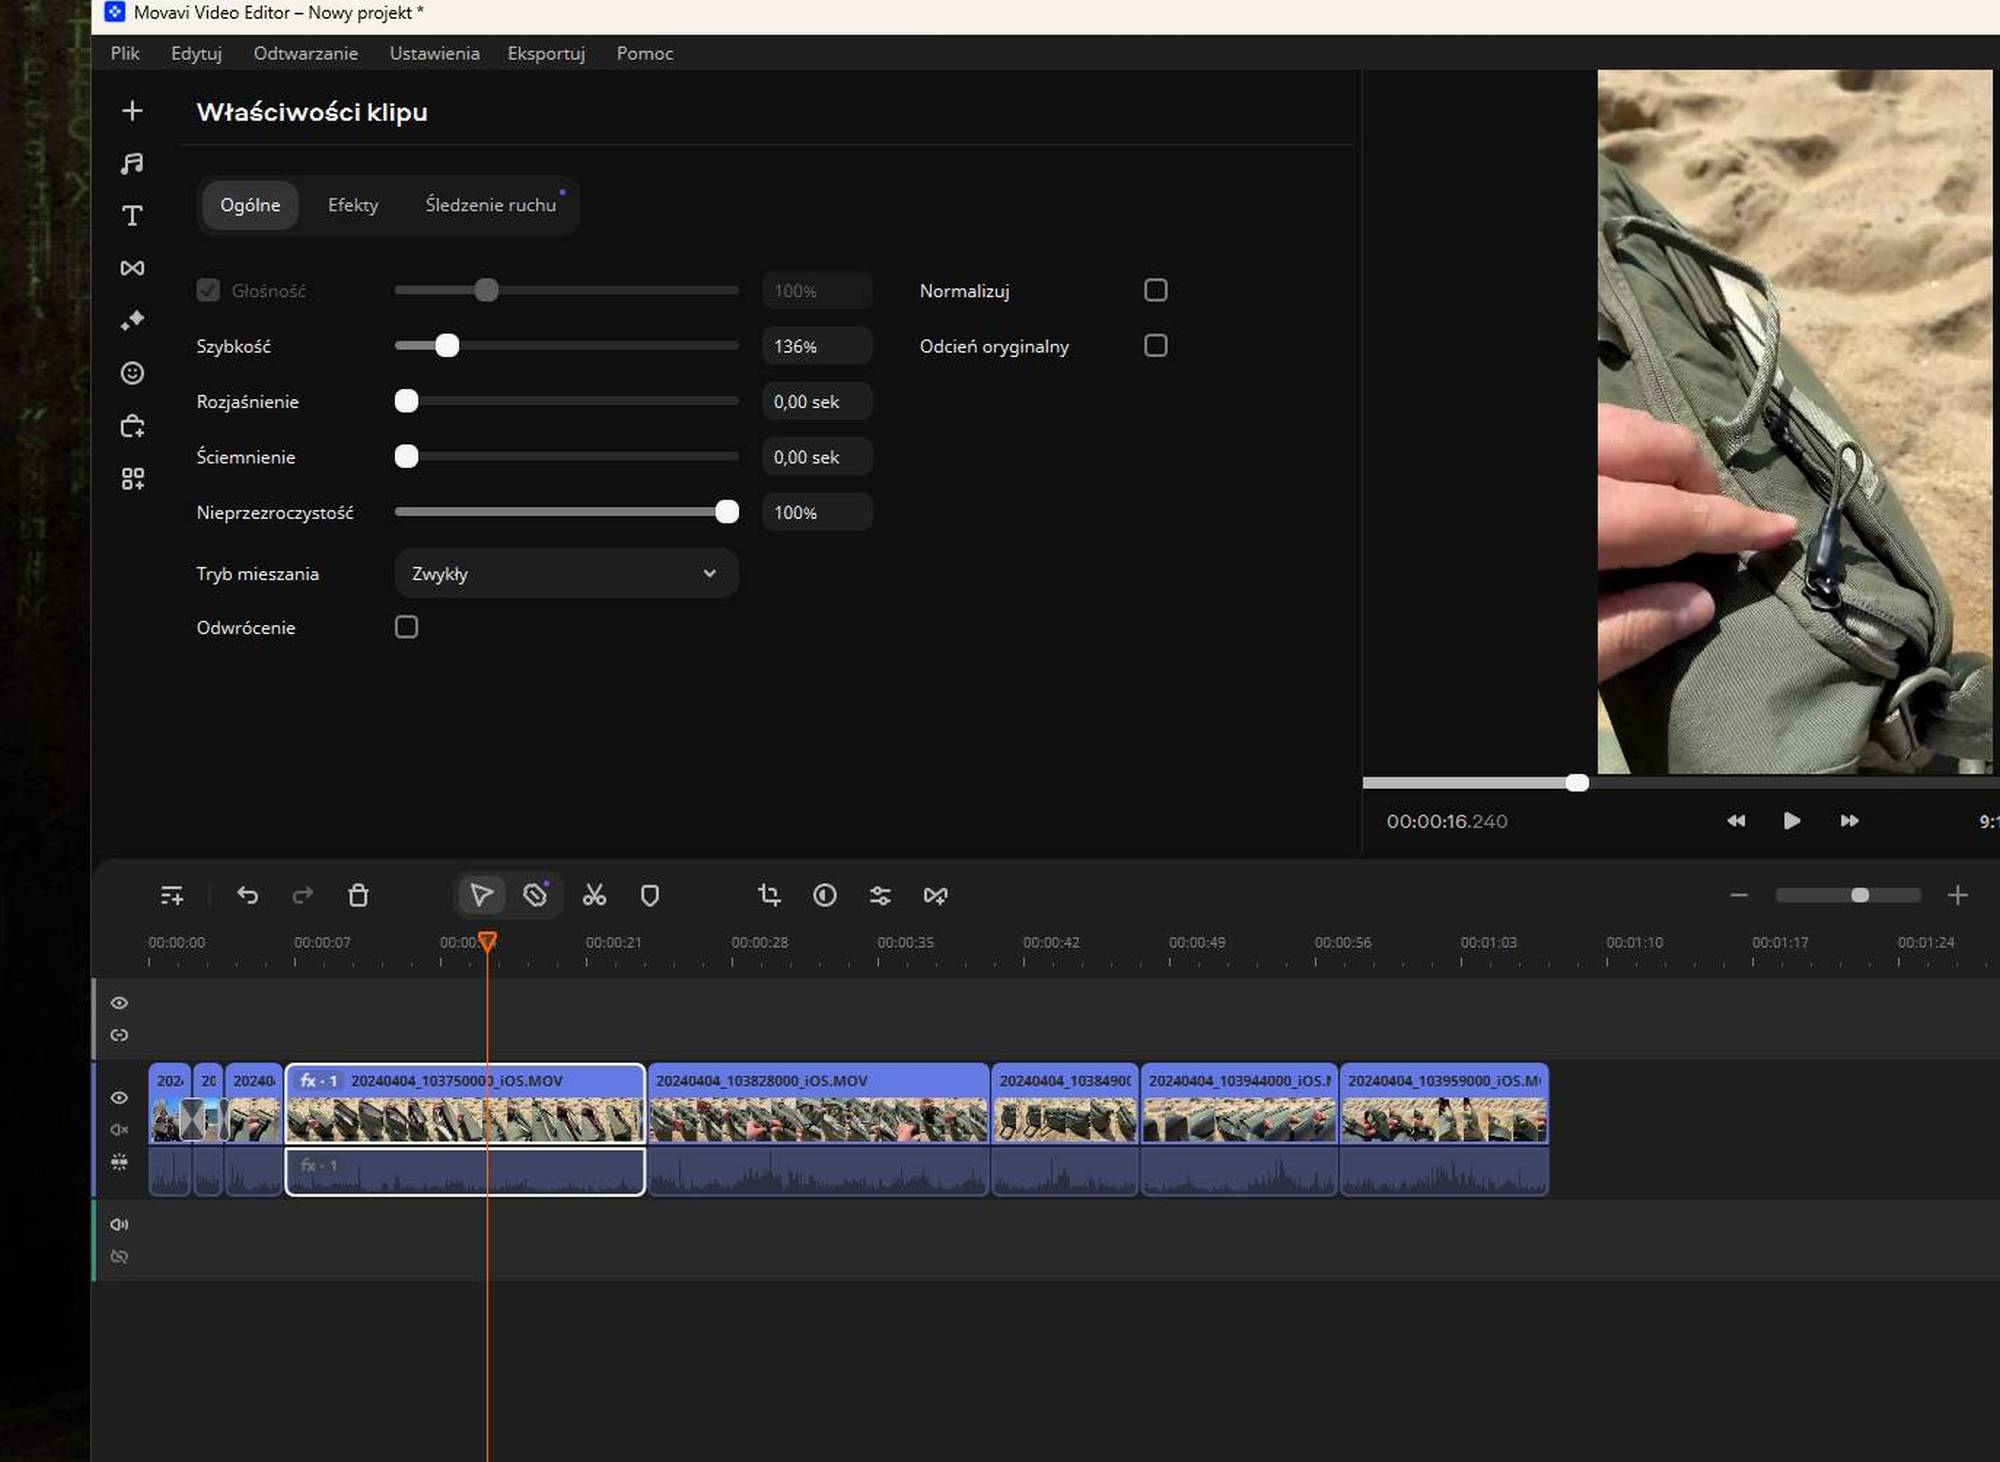Switch to the Efekty tab
Viewport: 2000px width, 1462px height.
[x=353, y=205]
